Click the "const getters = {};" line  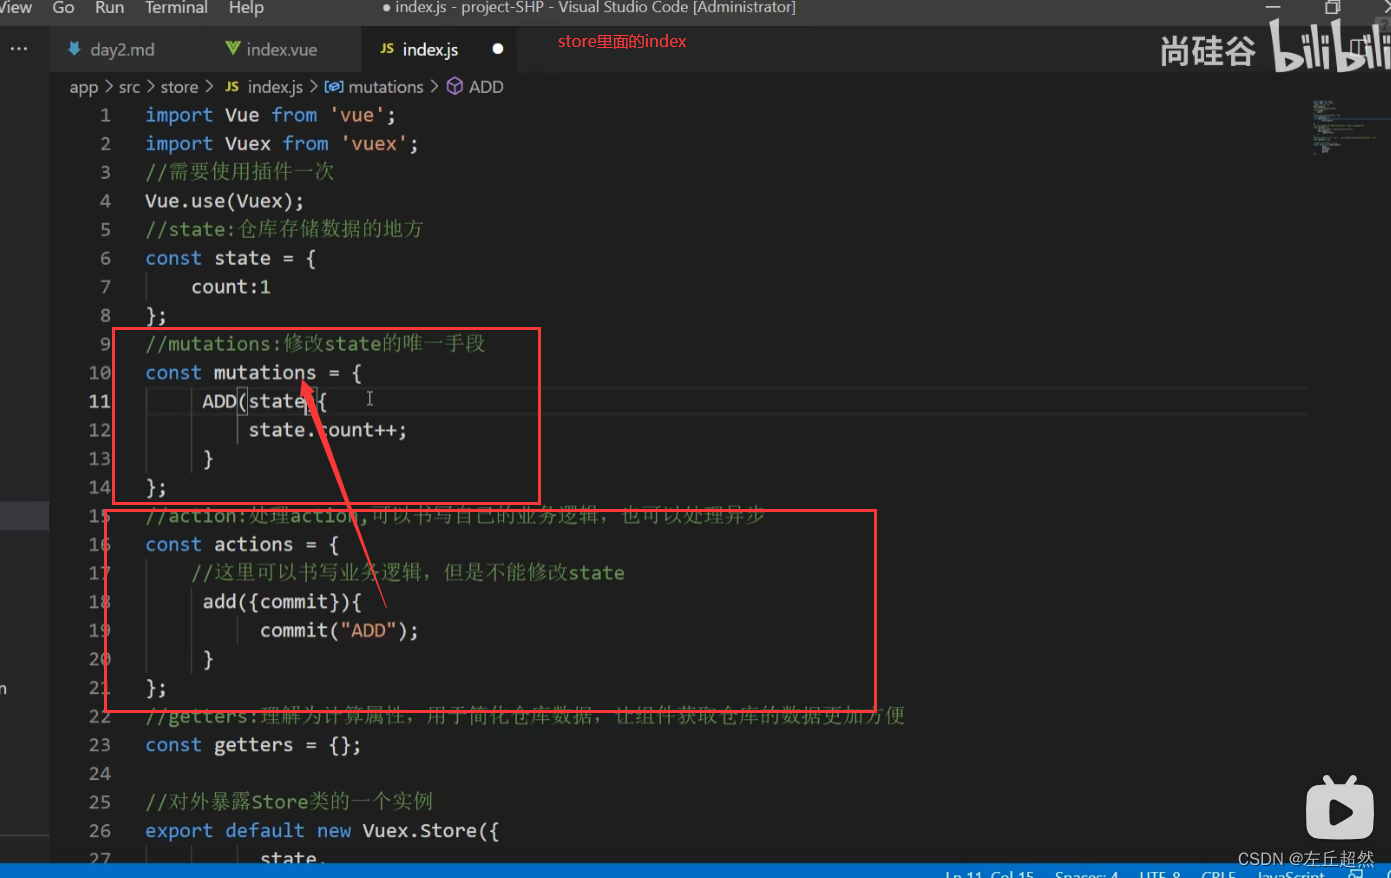(x=253, y=745)
